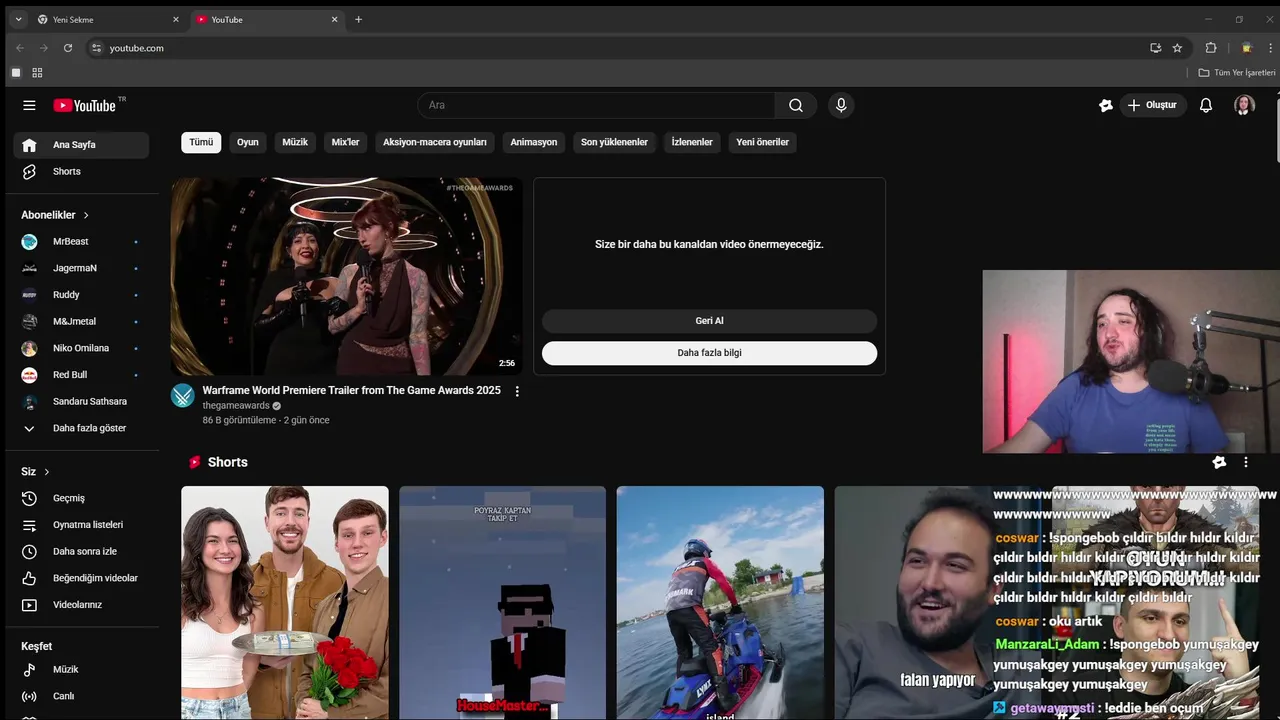Select the Tümü filter chip
Screen dimensions: 1280x720
coord(201,142)
